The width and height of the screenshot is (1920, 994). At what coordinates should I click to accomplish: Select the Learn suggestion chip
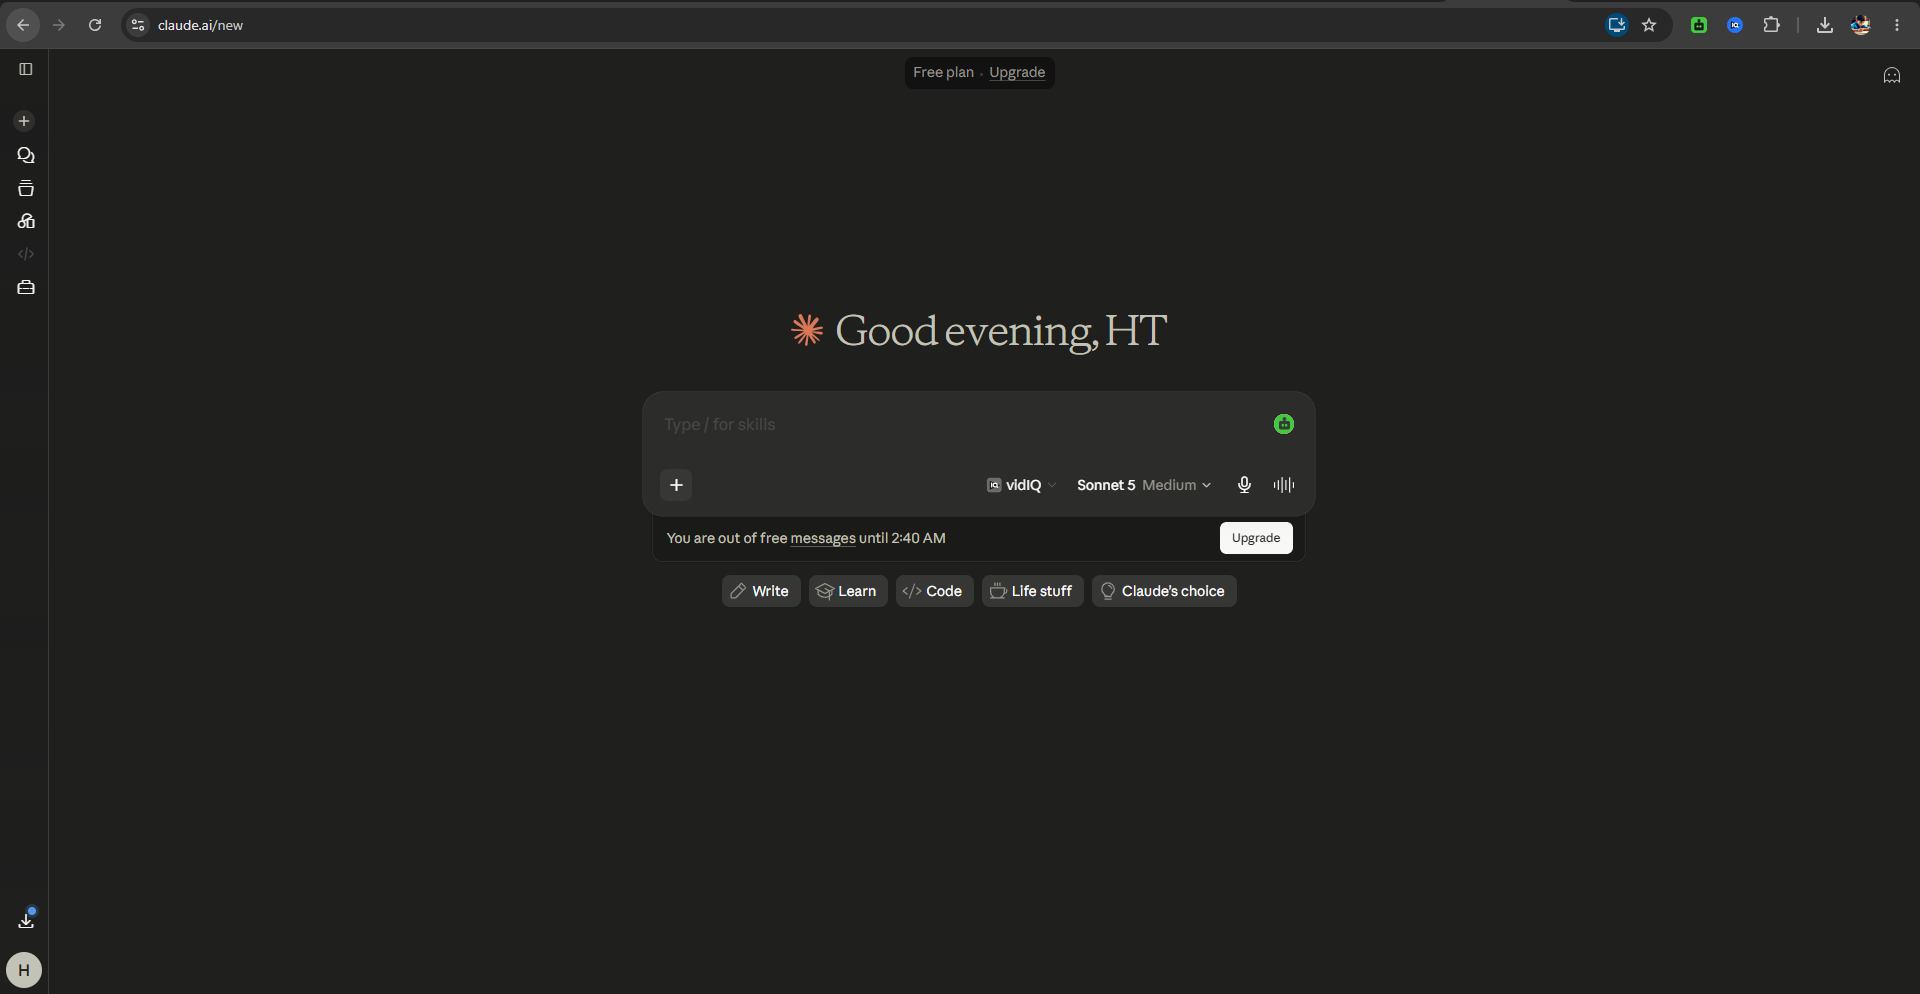tap(848, 591)
